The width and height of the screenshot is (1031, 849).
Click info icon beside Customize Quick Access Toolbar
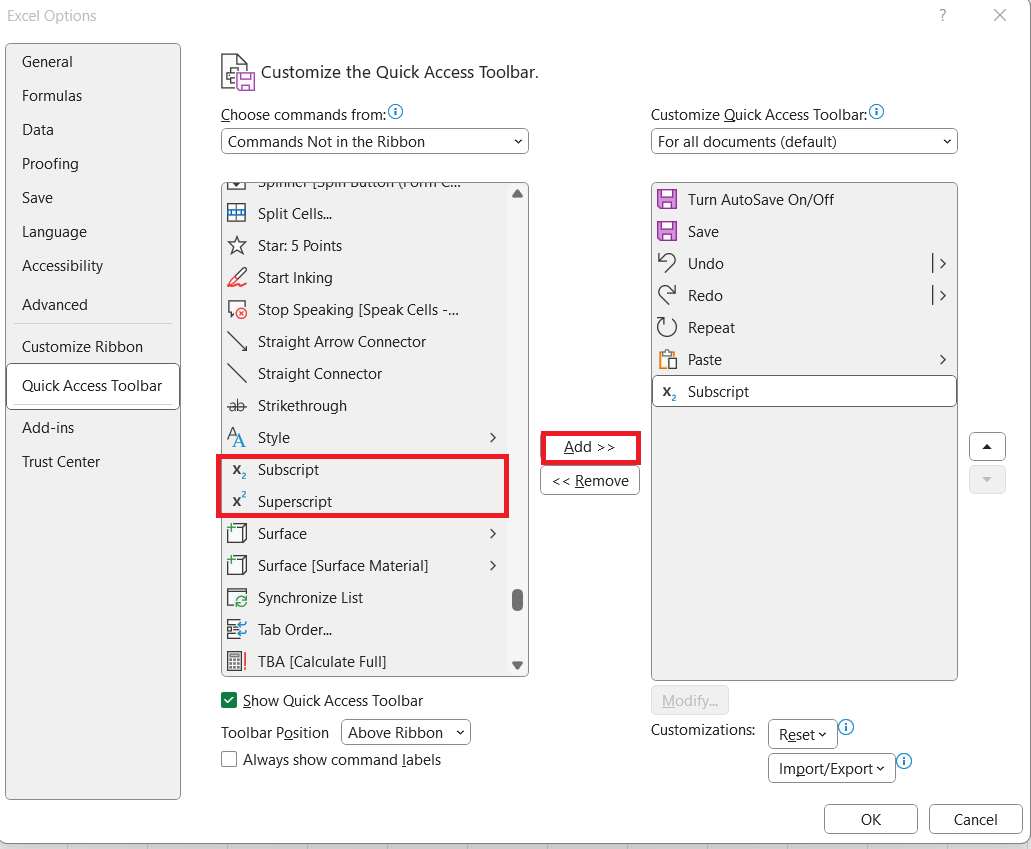876,112
